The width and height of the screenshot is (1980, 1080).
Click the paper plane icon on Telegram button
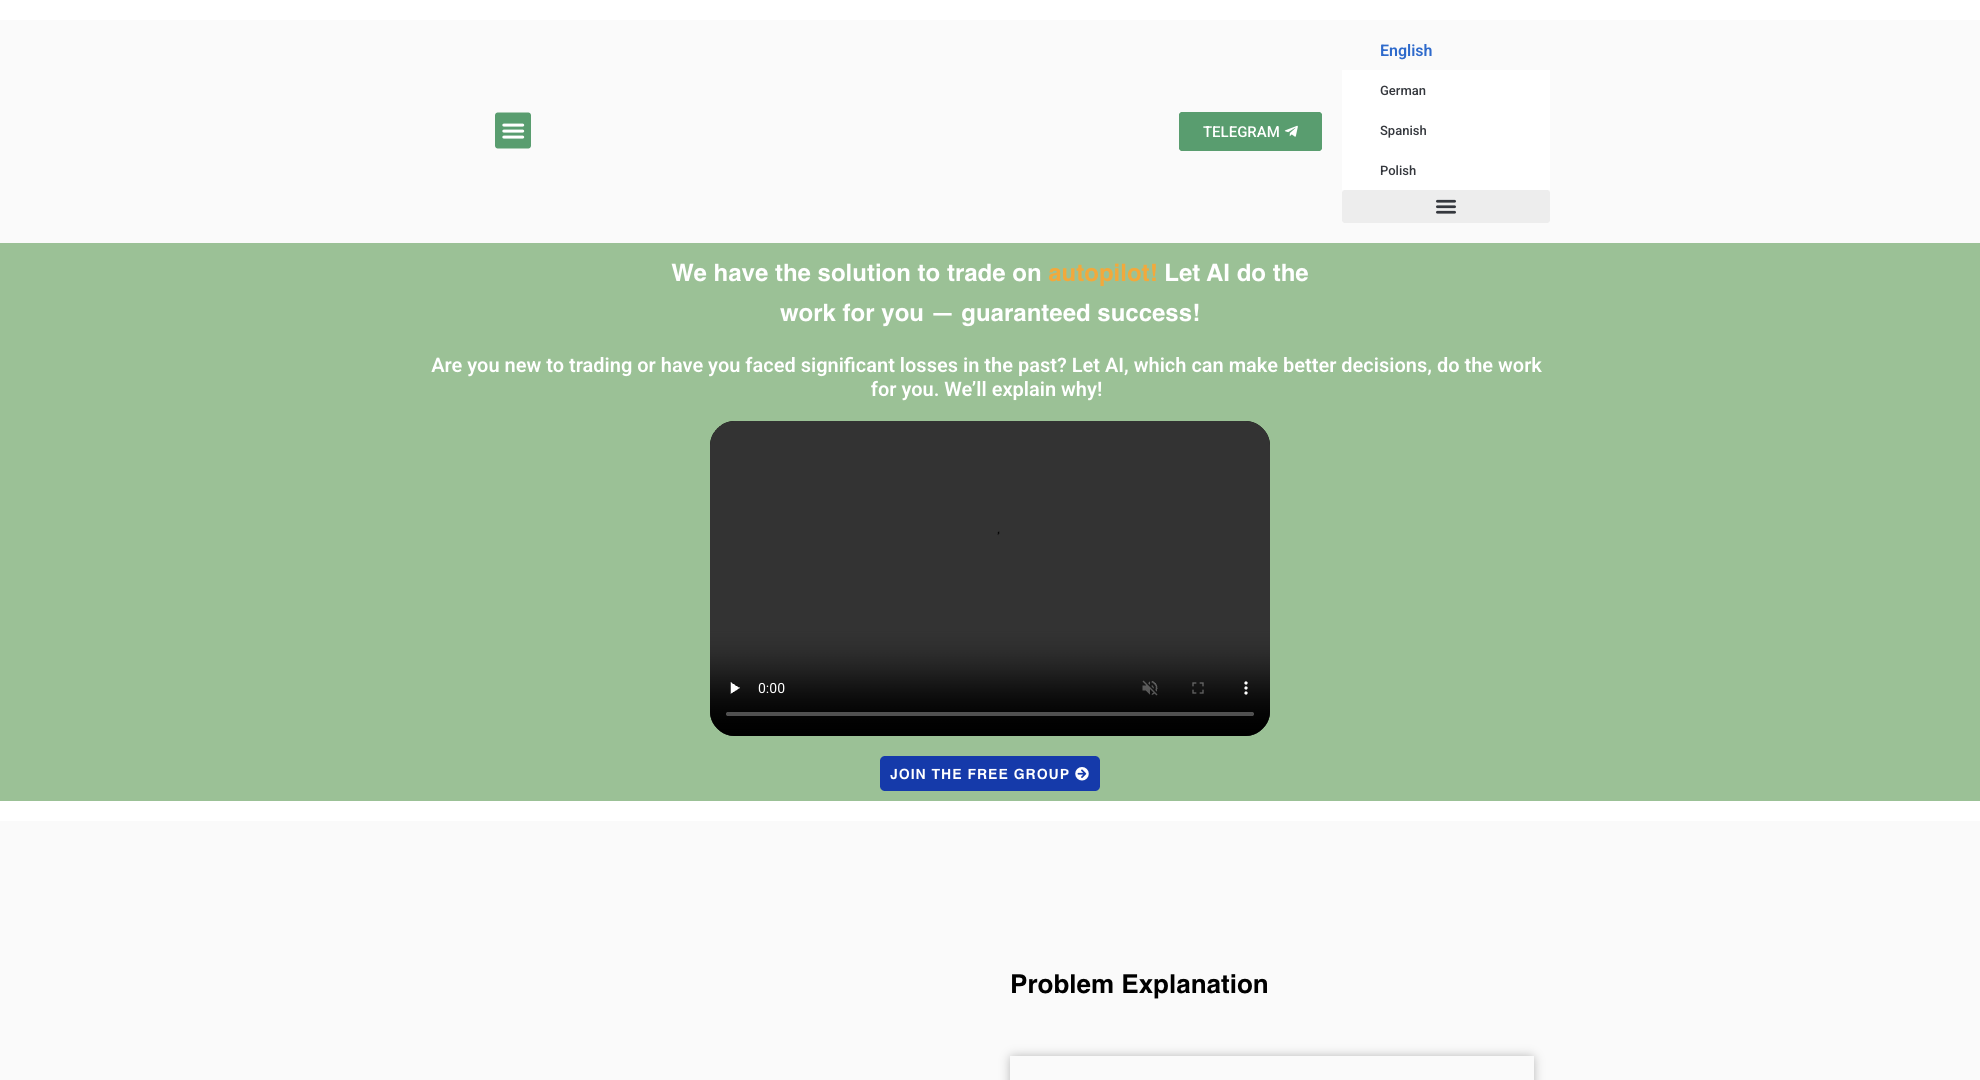(1291, 131)
